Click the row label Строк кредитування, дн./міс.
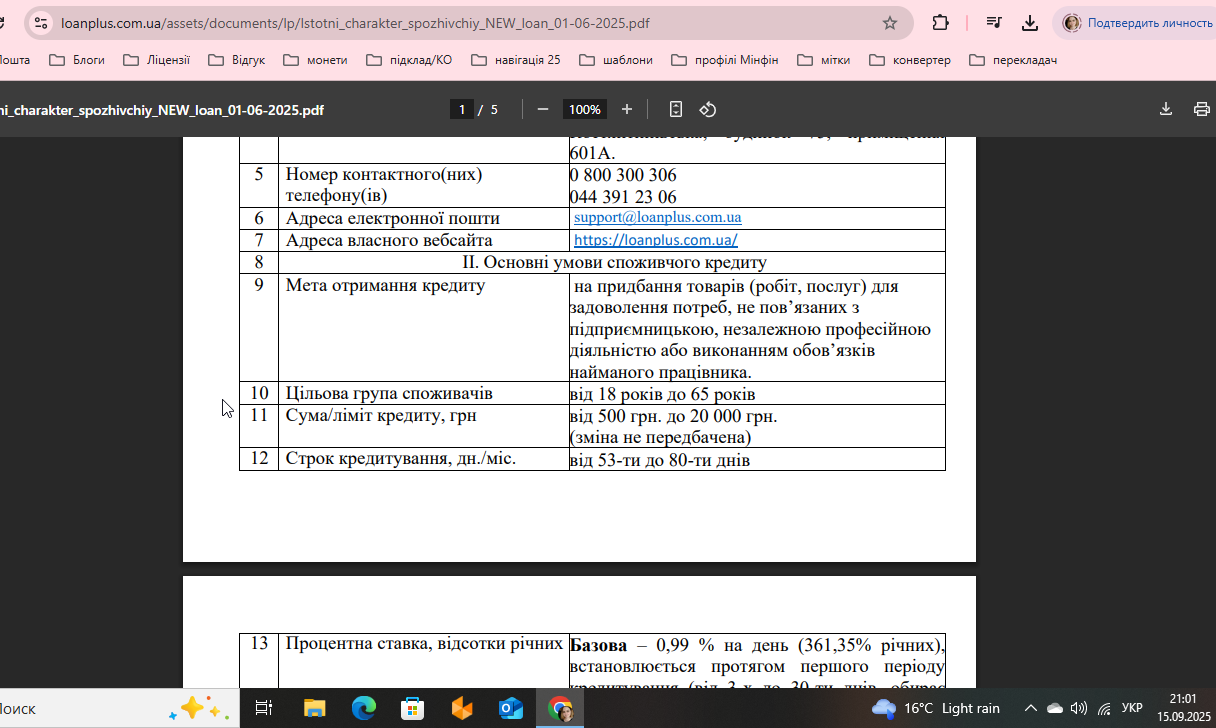Viewport: 1216px width, 728px height. pyautogui.click(x=401, y=459)
